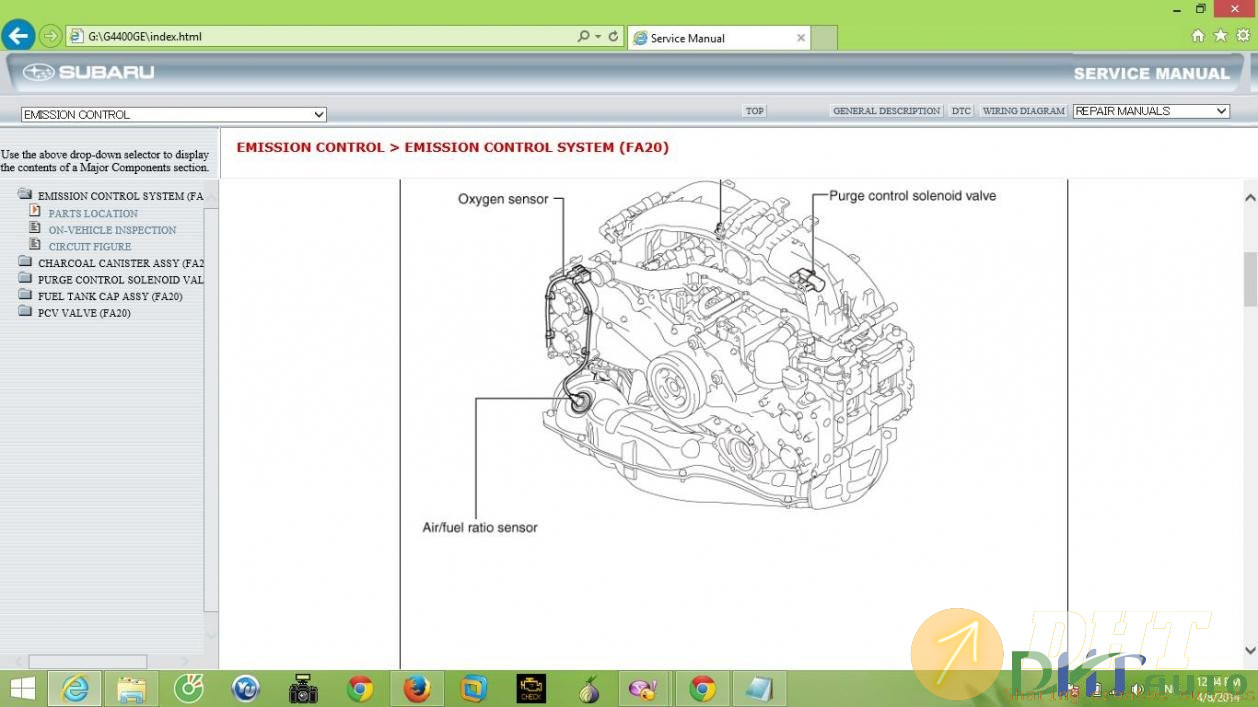This screenshot has width=1258, height=707.
Task: Open the ON-VEHICLE INSPECTION link
Action: (x=112, y=230)
